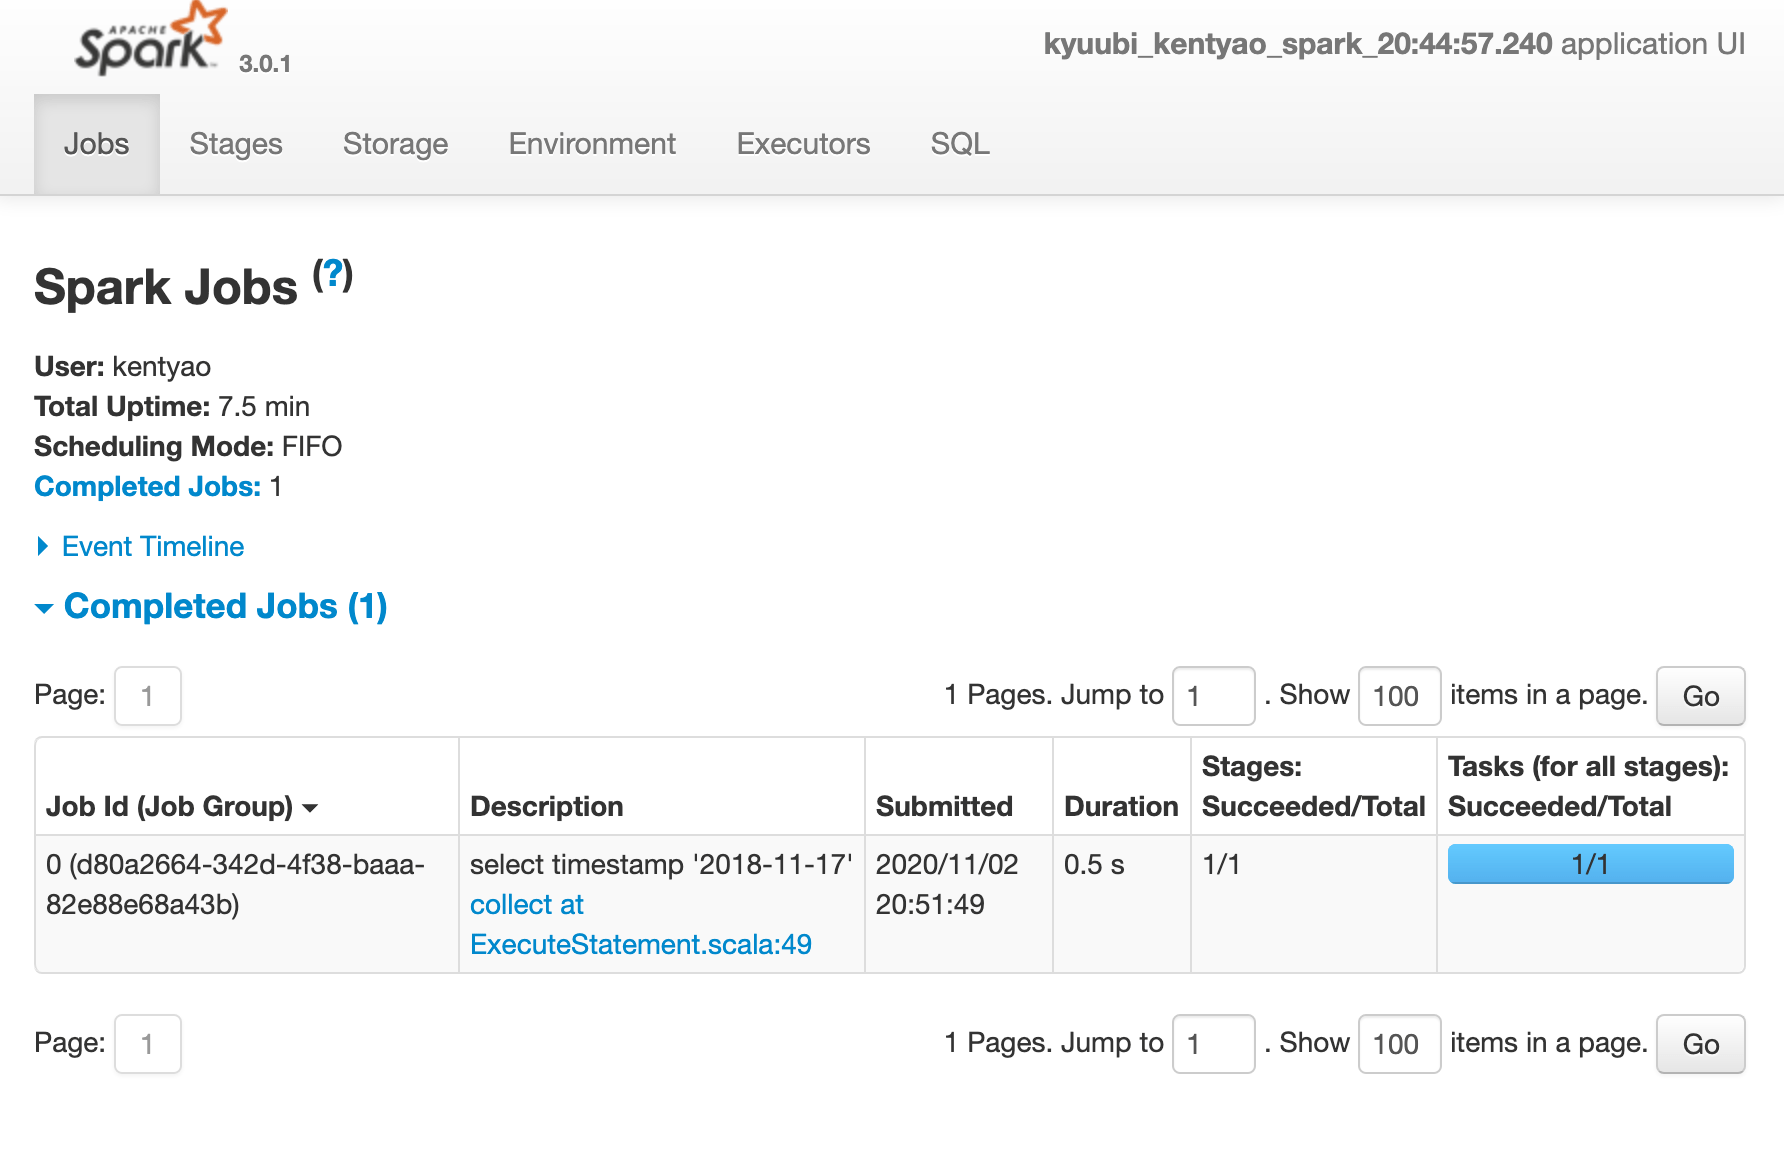Viewport: 1784px width, 1152px height.
Task: Open the Storage tab
Action: click(x=395, y=144)
